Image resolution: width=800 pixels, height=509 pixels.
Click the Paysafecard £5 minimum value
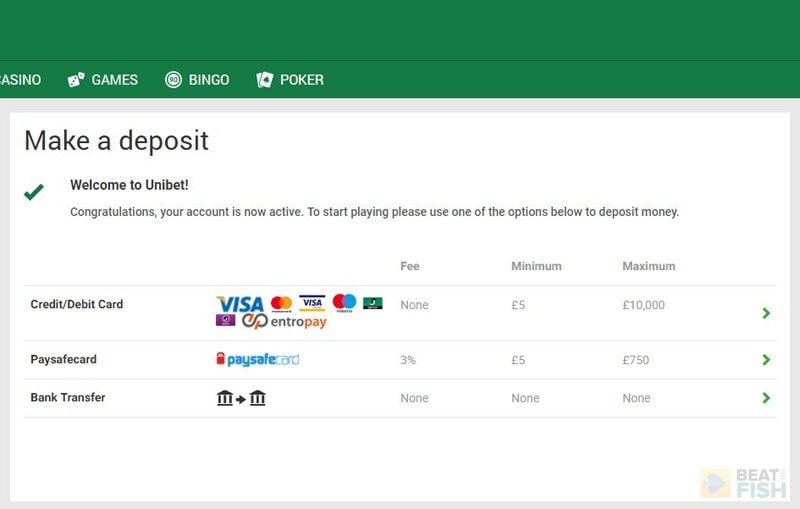(518, 360)
